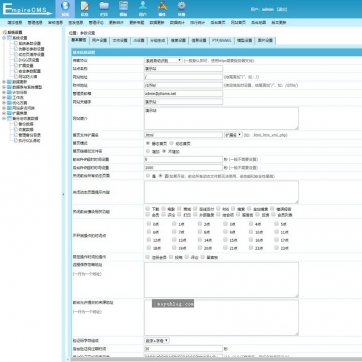Click the 系统设置 root icon atop the sidebar
The height and width of the screenshot is (362, 362).
point(4,32)
